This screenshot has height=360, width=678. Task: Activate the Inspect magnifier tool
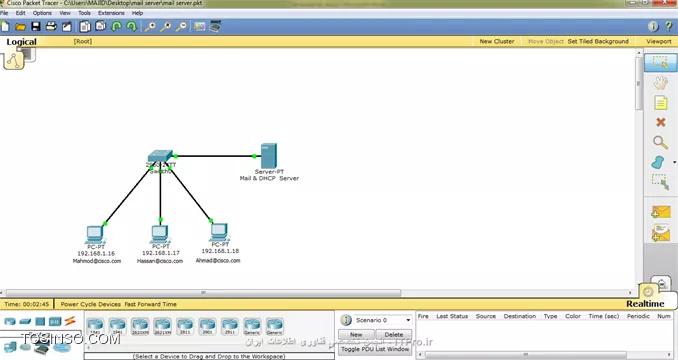pyautogui.click(x=660, y=142)
